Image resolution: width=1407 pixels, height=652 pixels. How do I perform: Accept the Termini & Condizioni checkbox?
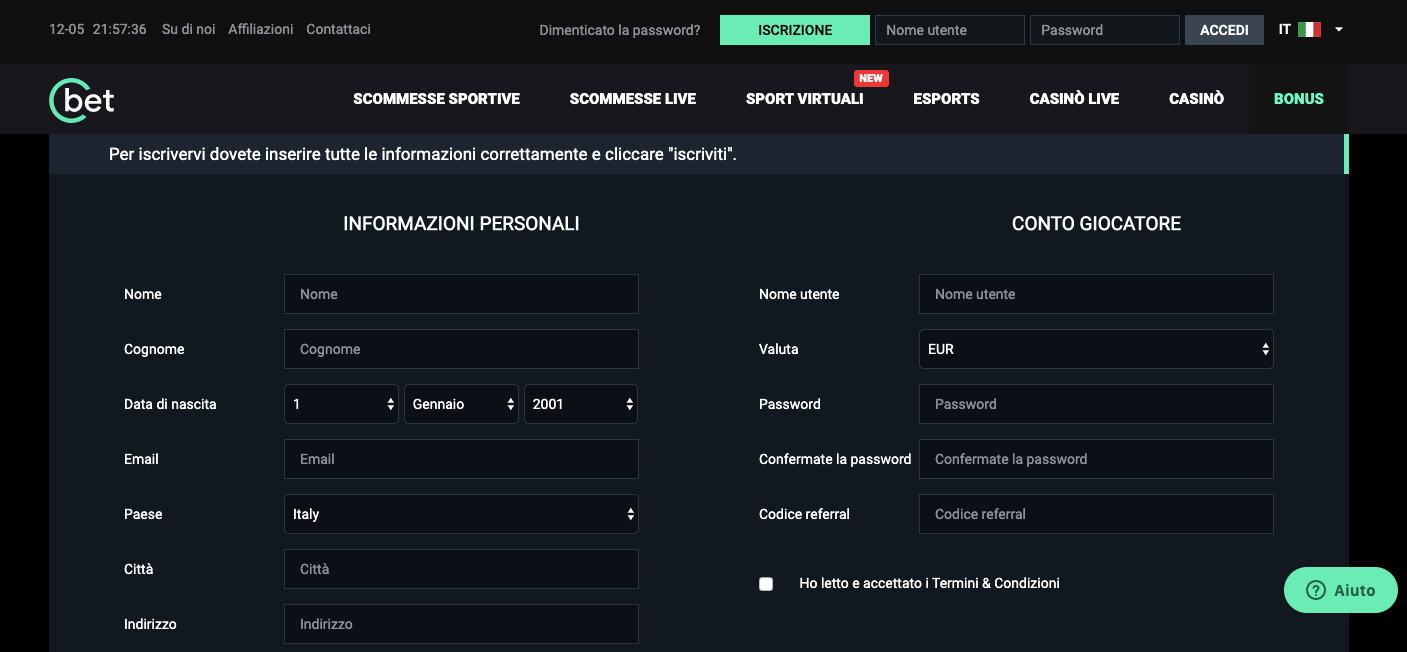click(x=766, y=583)
